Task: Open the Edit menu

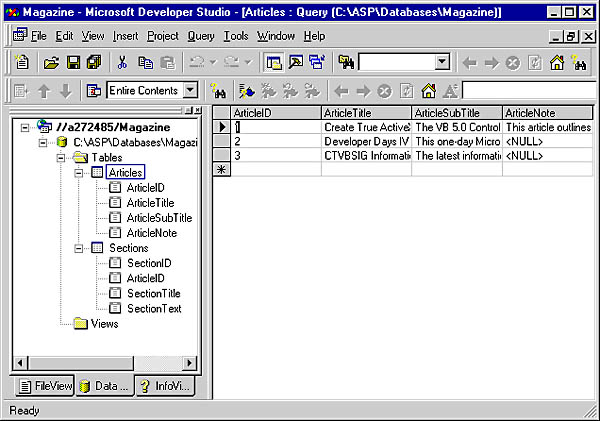Action: [64, 36]
